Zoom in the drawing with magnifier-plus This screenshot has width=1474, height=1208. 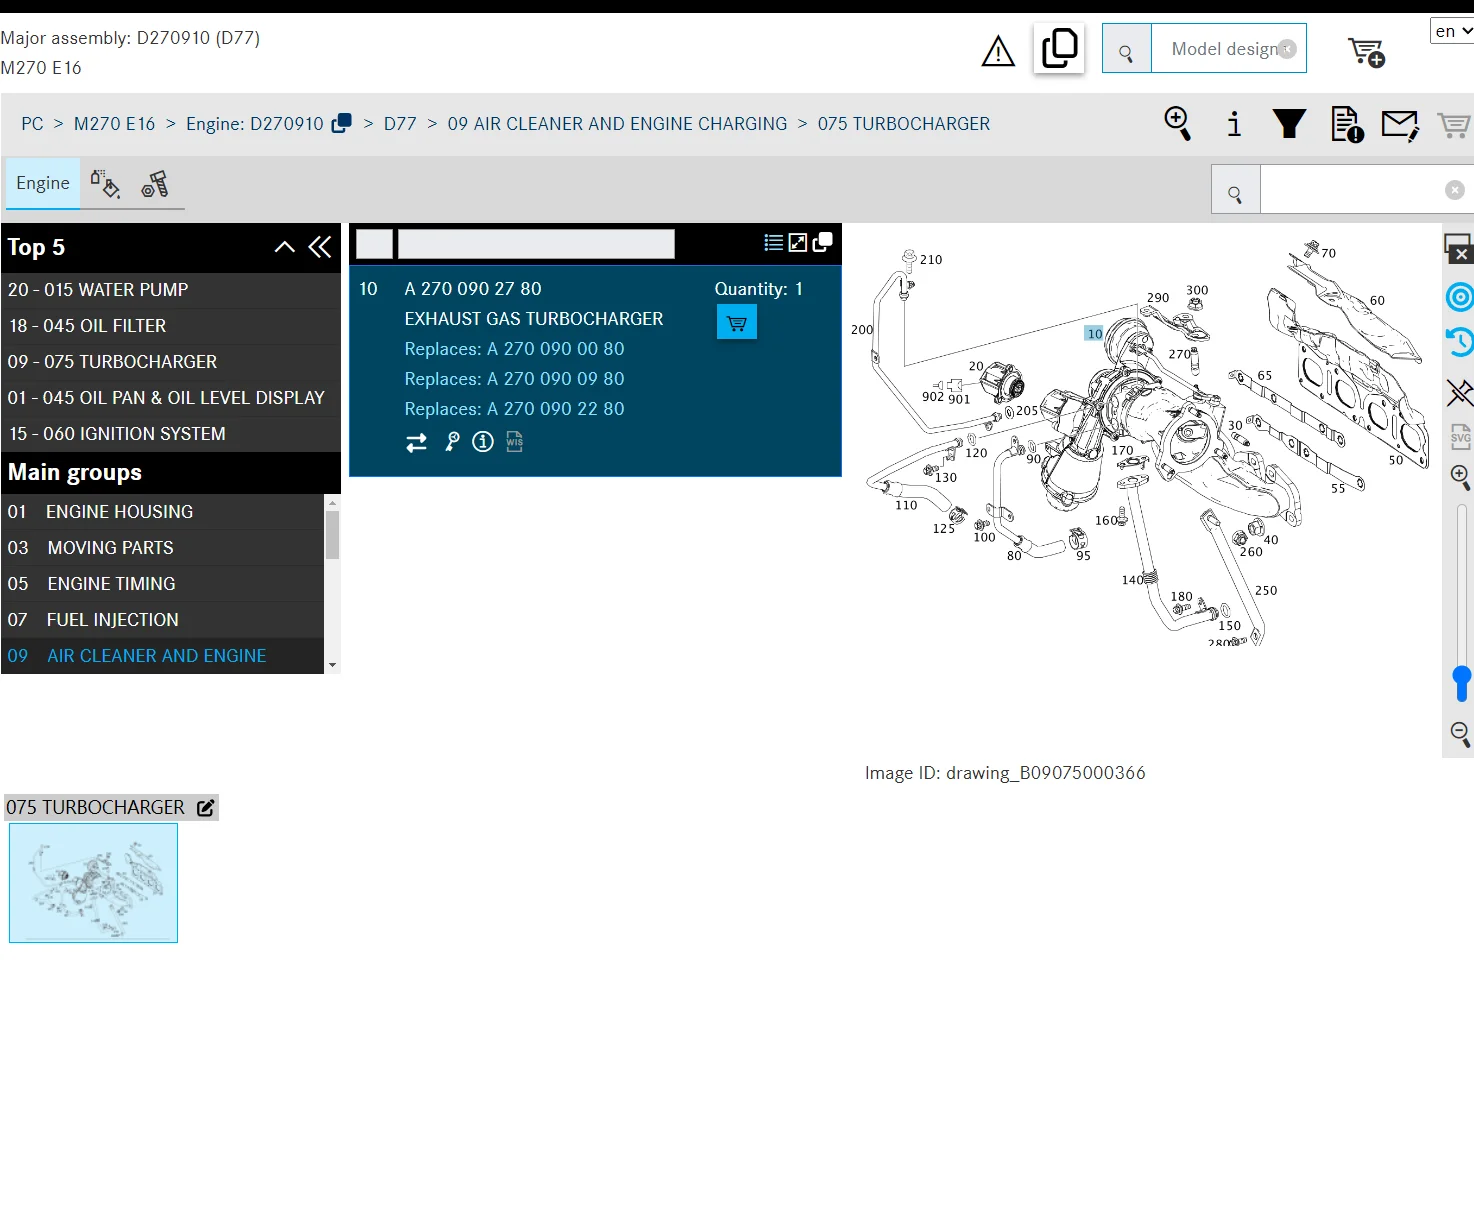(x=1461, y=478)
